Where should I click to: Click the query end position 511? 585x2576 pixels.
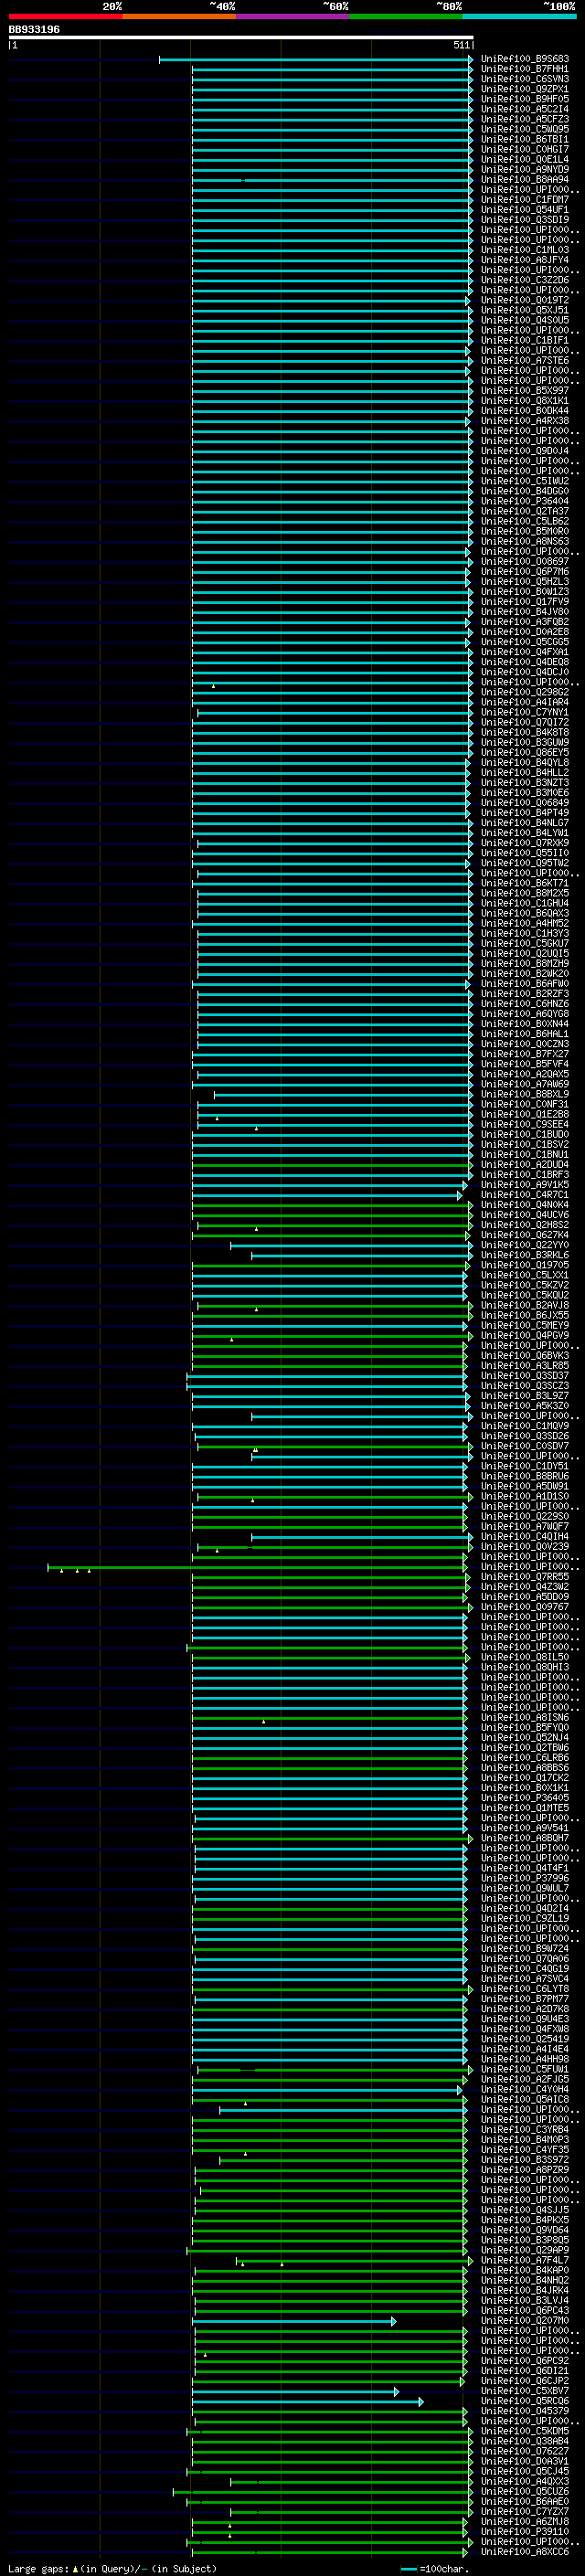[x=462, y=45]
